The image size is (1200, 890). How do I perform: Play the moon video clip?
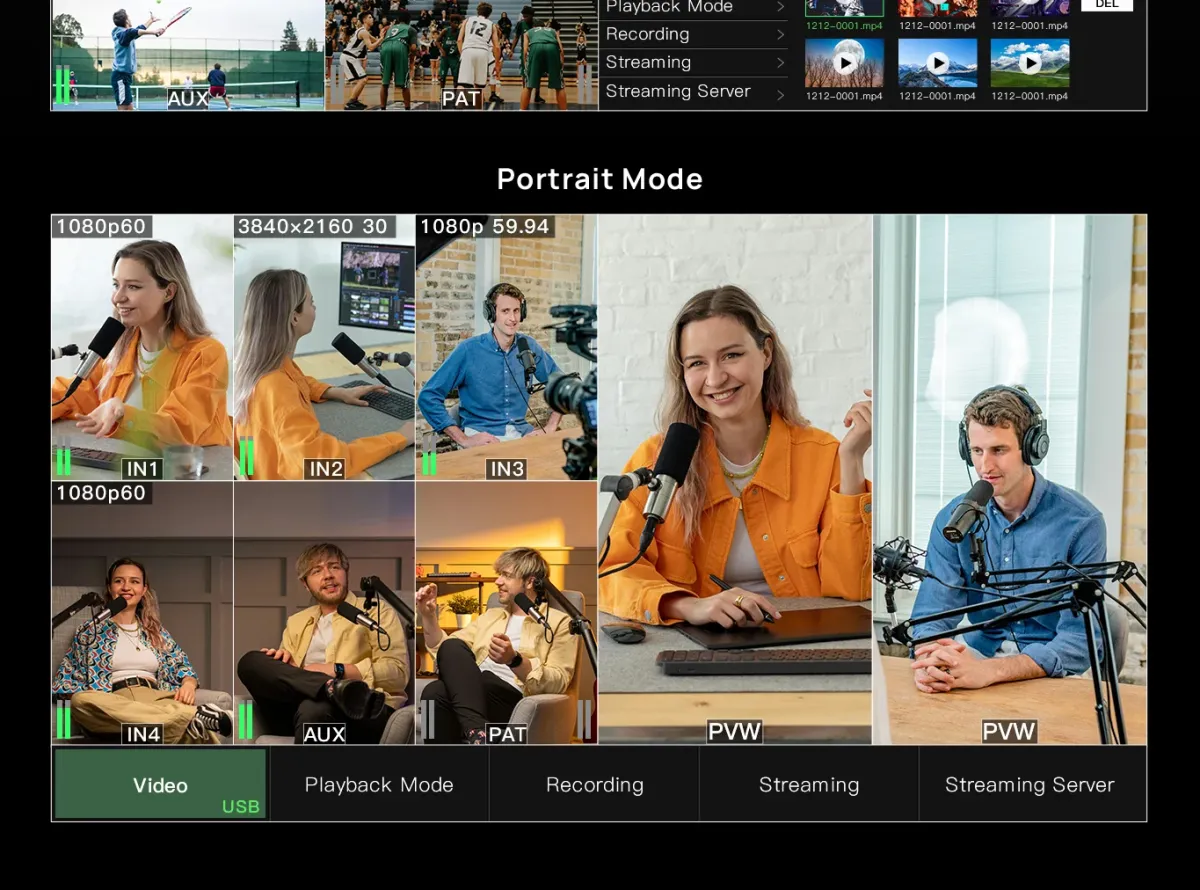[x=847, y=62]
